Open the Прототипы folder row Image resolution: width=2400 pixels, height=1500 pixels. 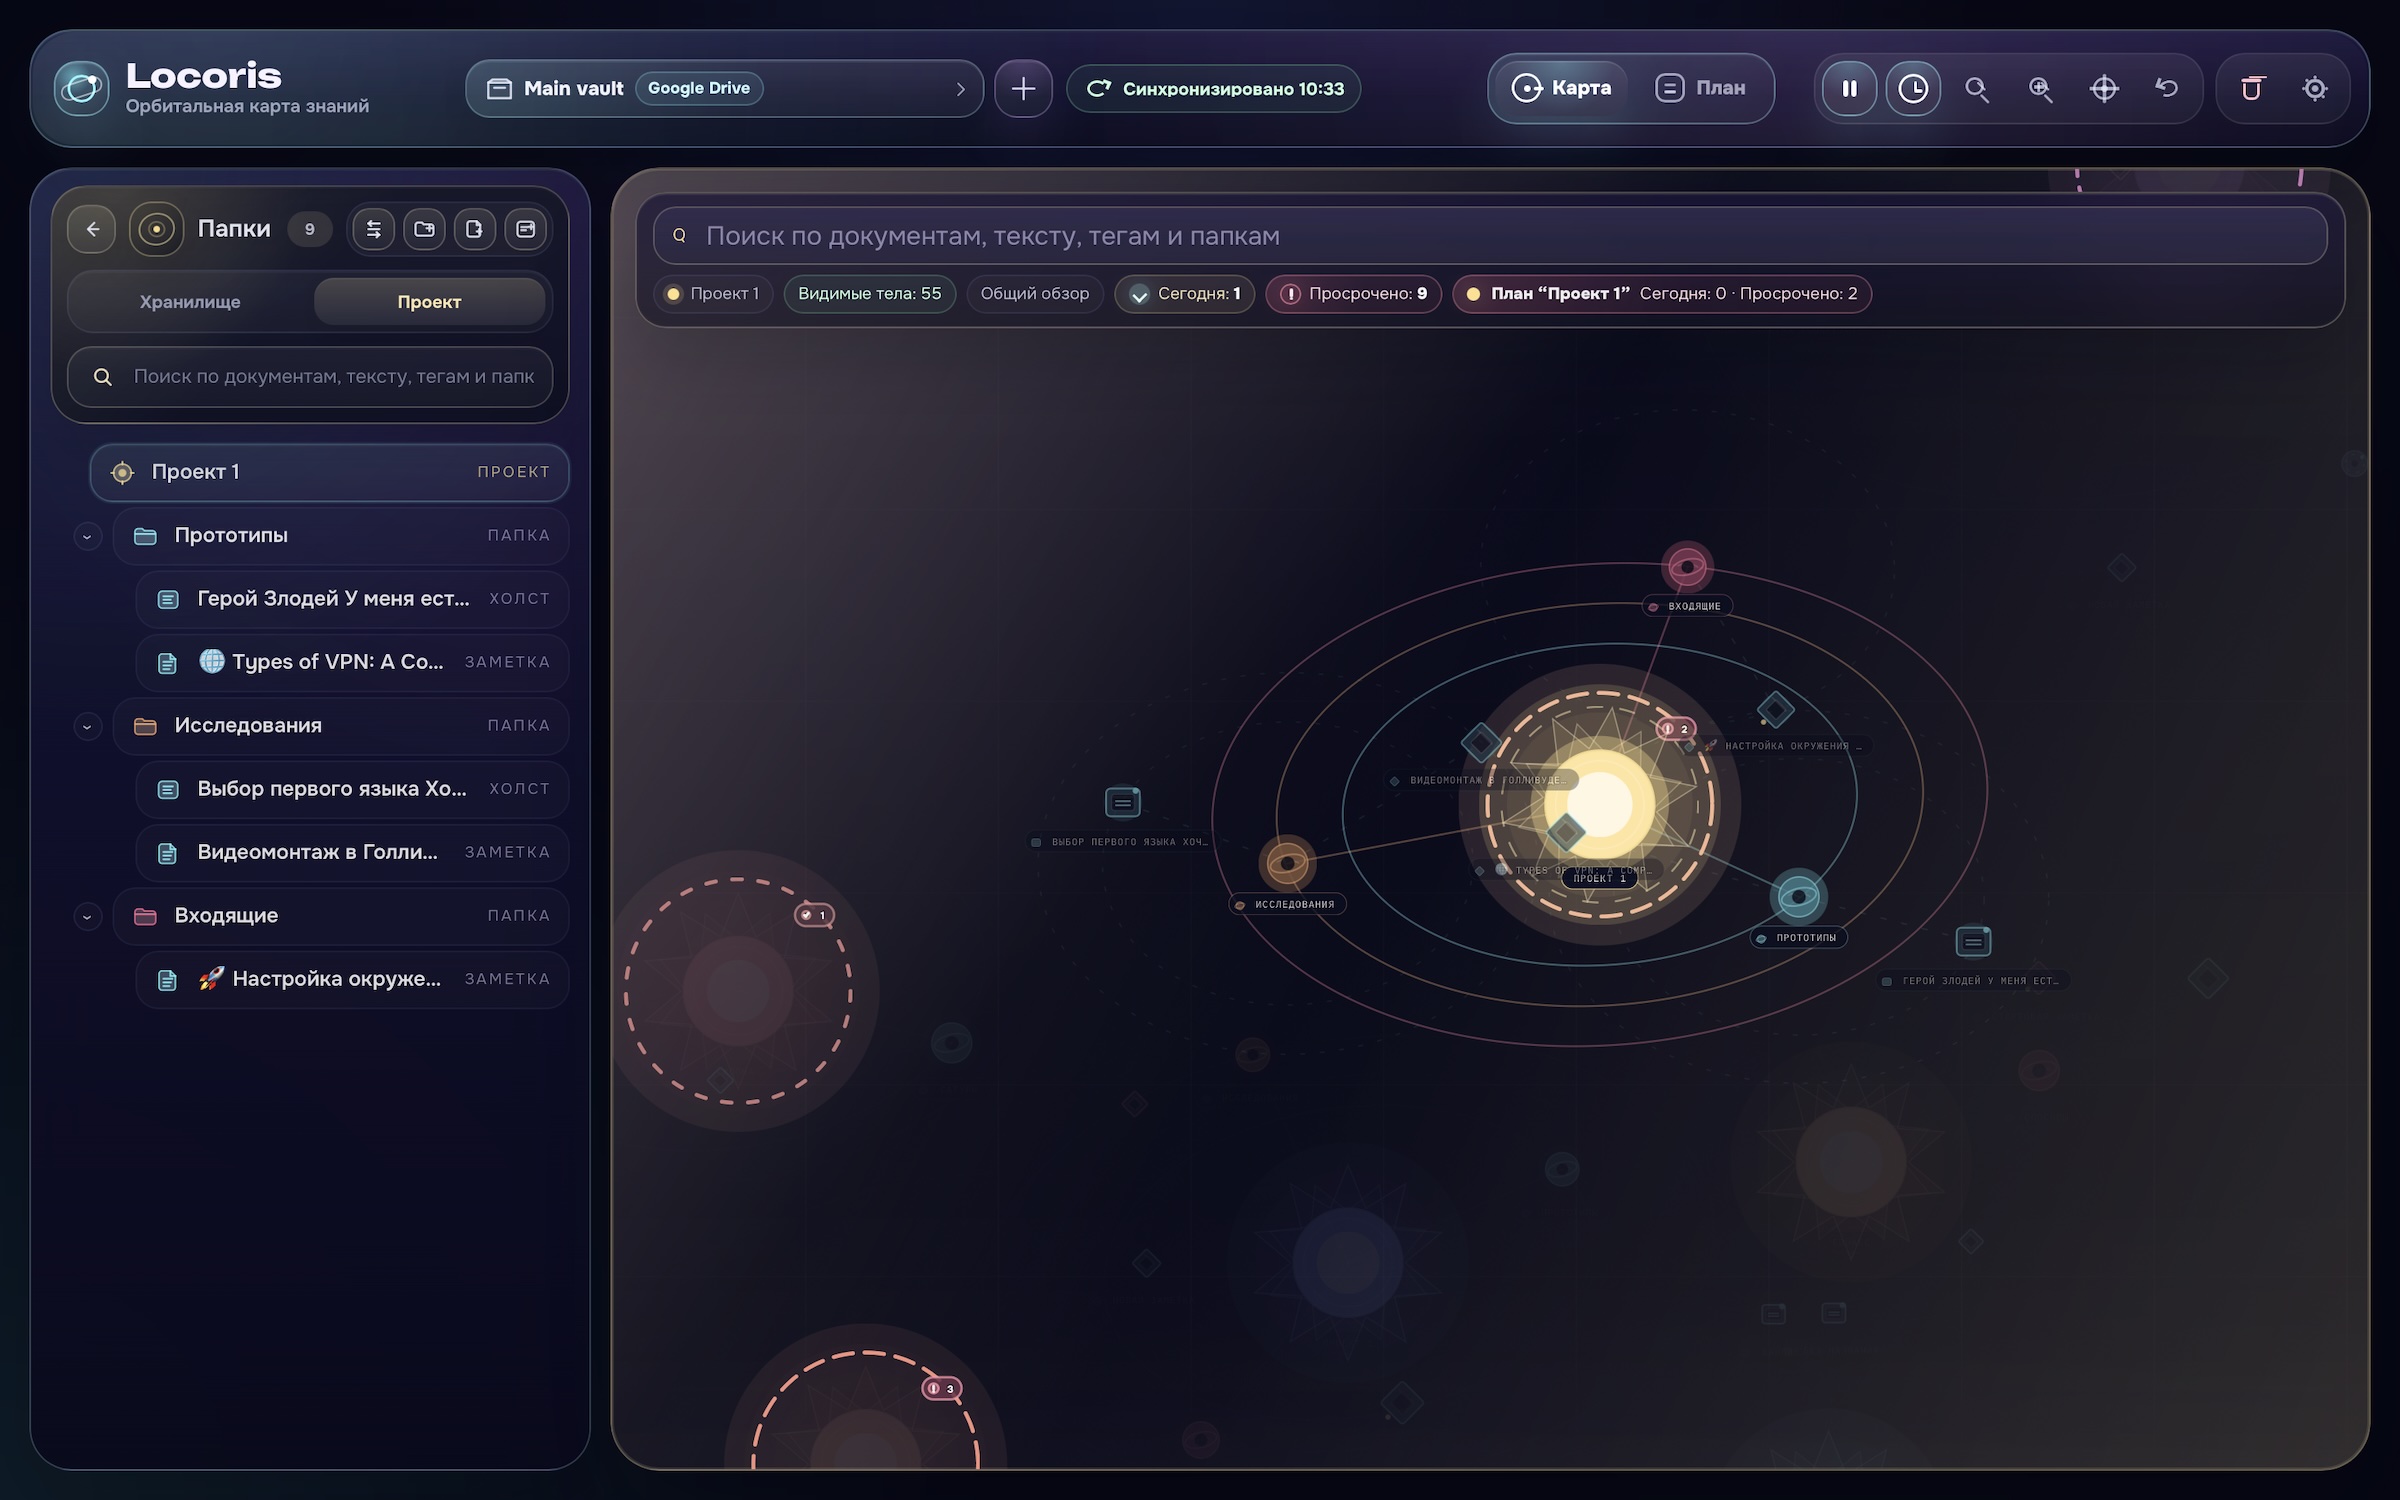341,536
